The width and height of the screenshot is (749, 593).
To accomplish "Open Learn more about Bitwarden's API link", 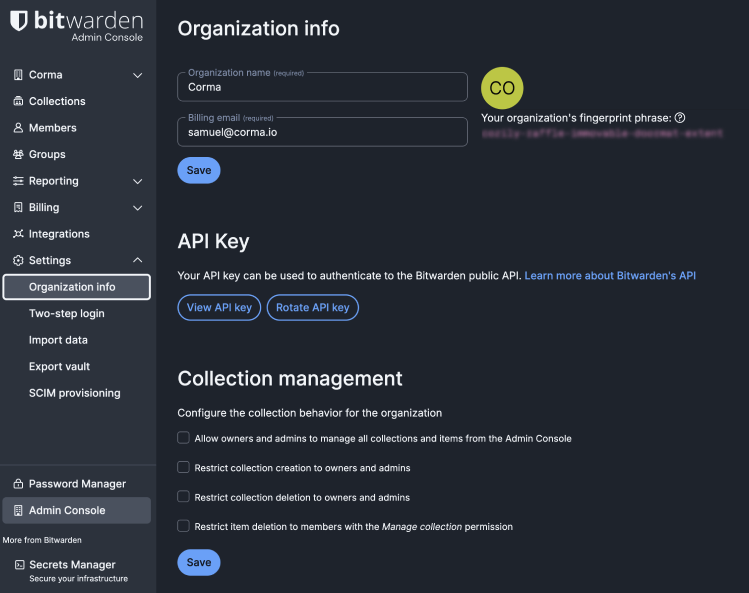I will (x=610, y=275).
